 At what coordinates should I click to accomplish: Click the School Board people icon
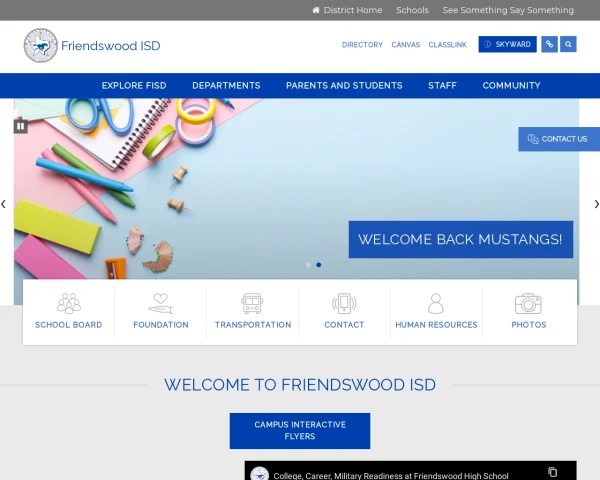coord(69,303)
